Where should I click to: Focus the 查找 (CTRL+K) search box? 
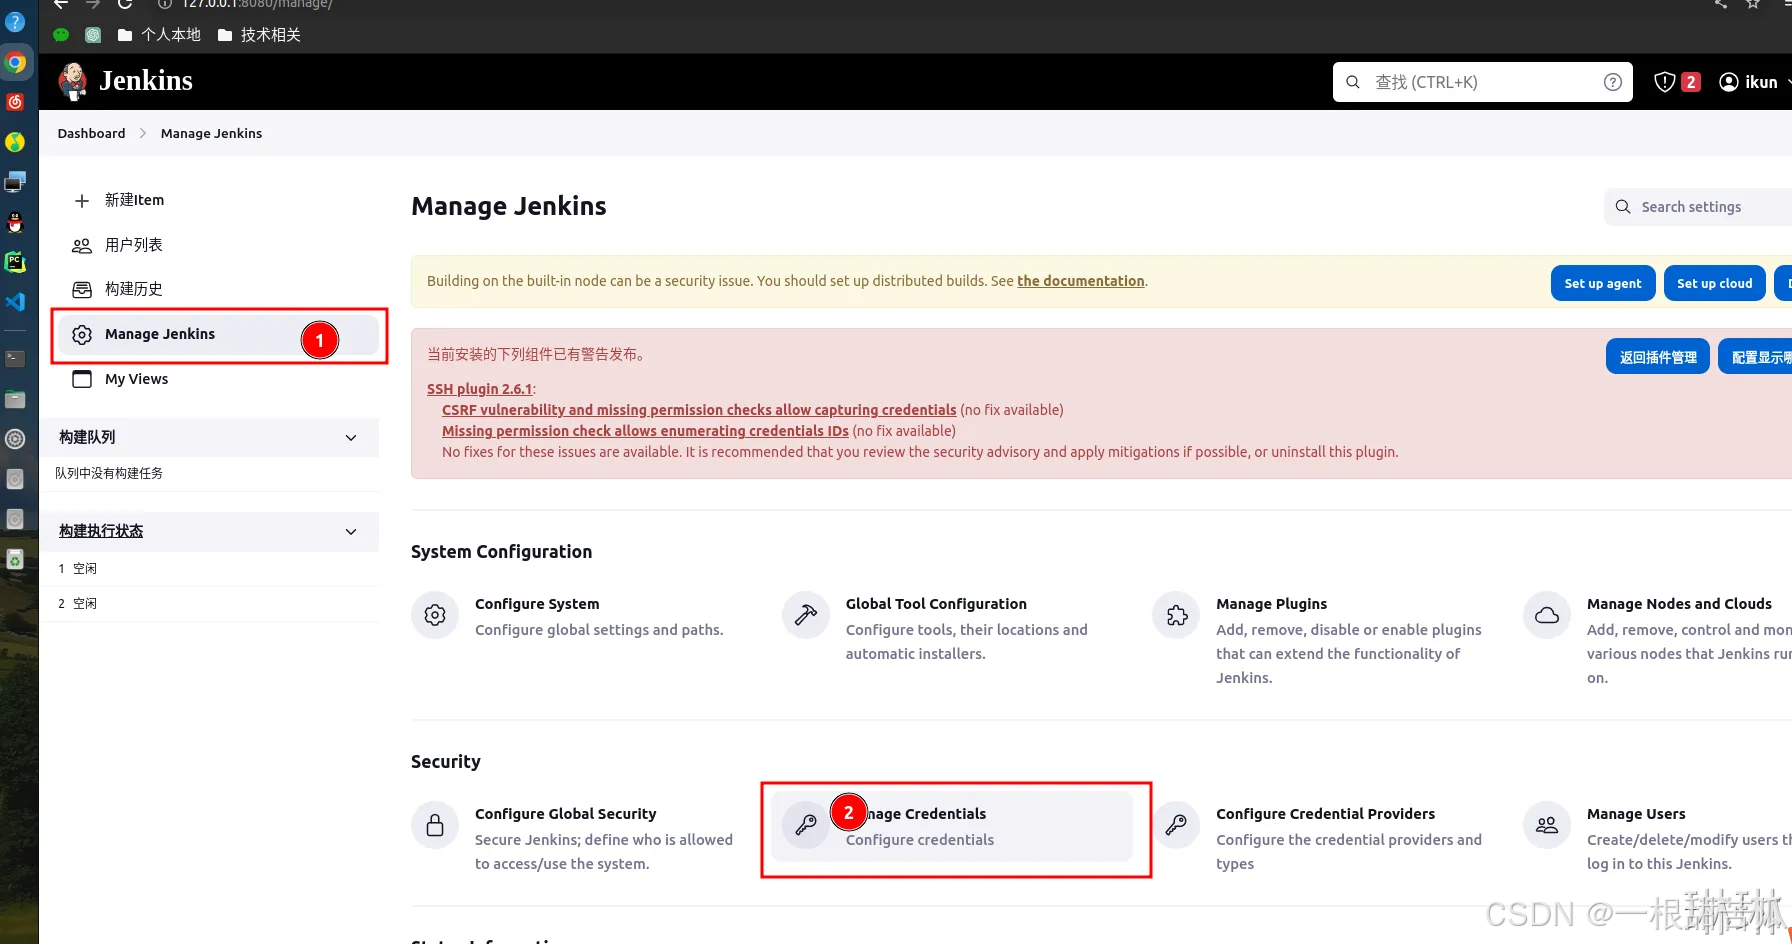coord(1482,82)
